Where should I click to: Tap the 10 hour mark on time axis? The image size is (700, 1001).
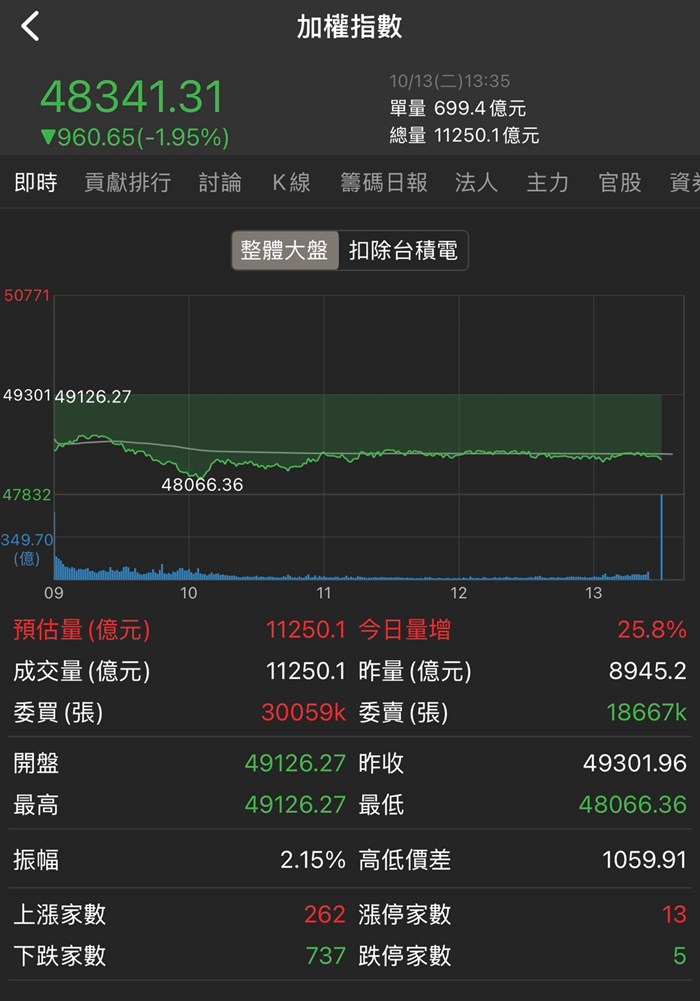(x=189, y=593)
